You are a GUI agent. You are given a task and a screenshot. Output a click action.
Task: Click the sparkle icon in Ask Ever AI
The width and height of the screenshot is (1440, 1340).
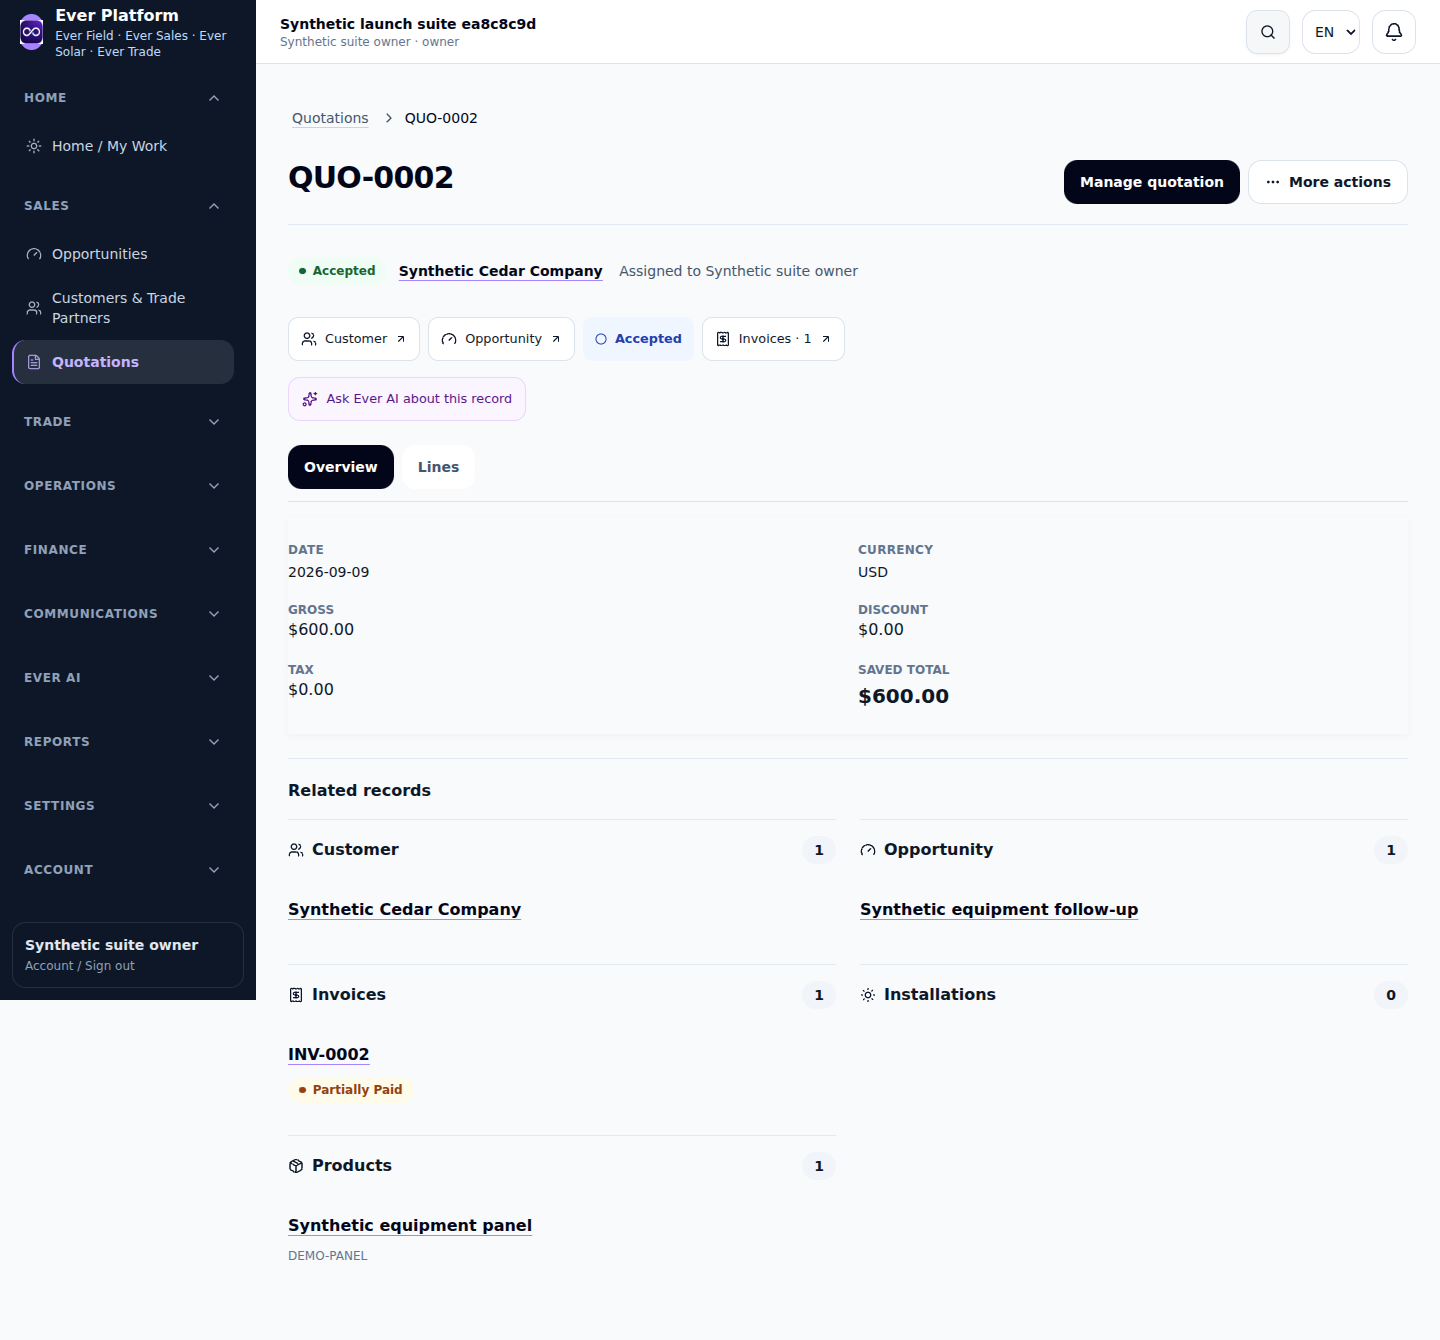(x=310, y=399)
